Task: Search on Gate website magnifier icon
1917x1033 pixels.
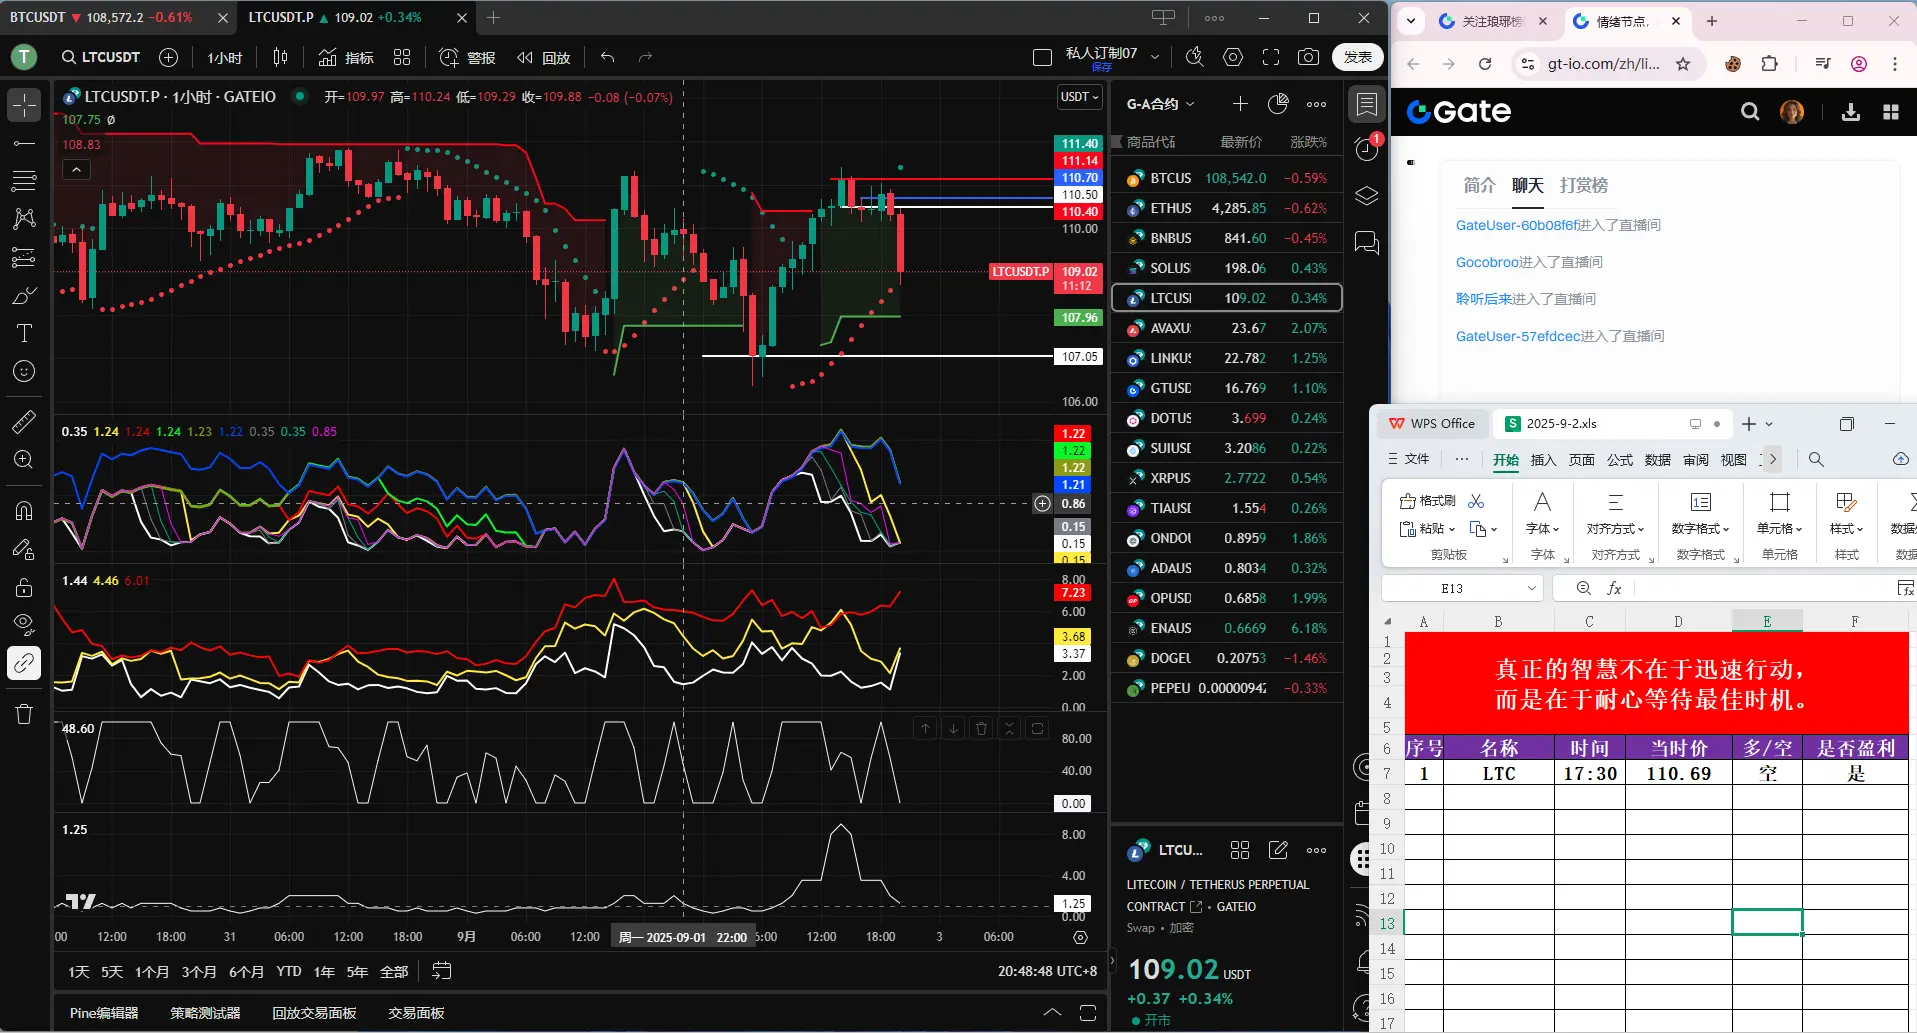Action: pos(1750,112)
